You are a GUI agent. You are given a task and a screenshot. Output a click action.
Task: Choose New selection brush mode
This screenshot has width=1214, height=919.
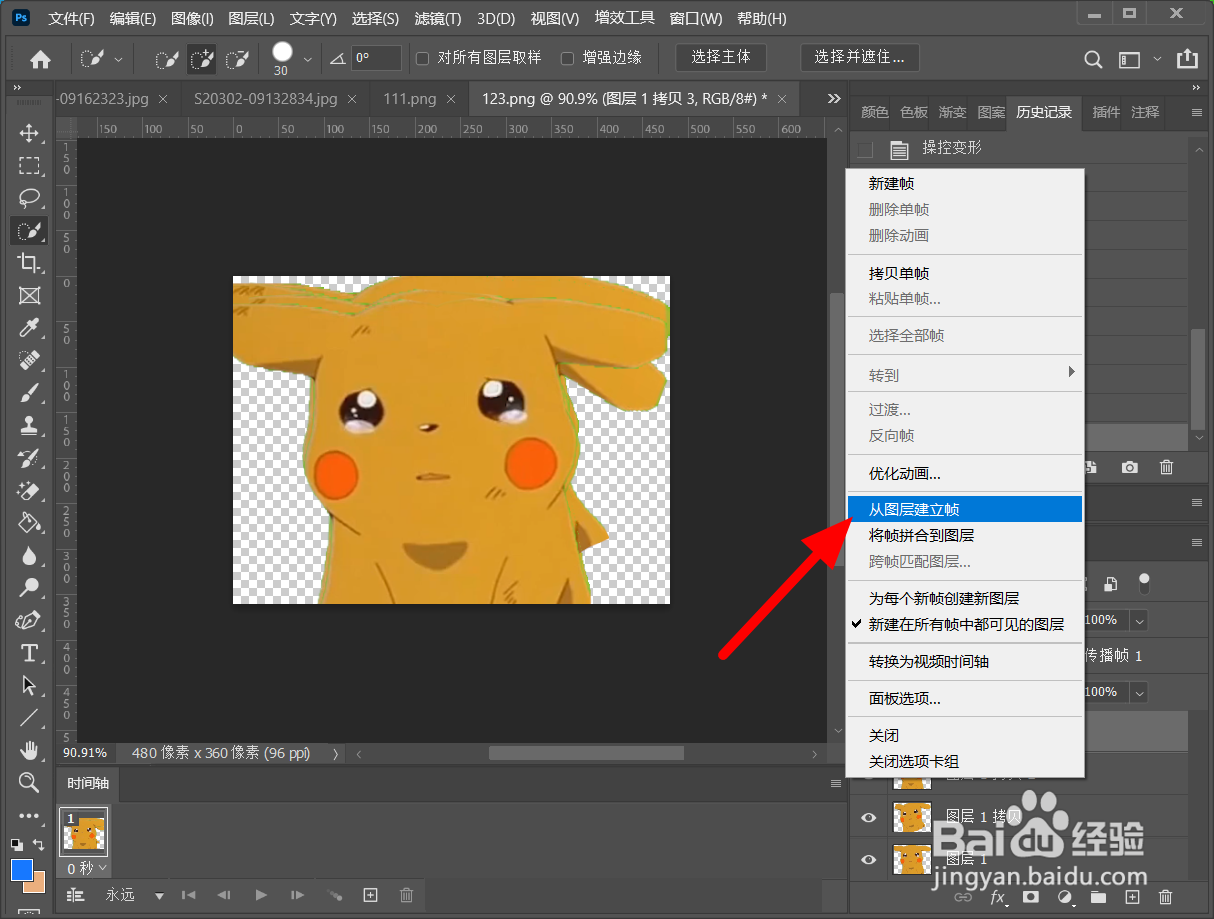pos(167,59)
